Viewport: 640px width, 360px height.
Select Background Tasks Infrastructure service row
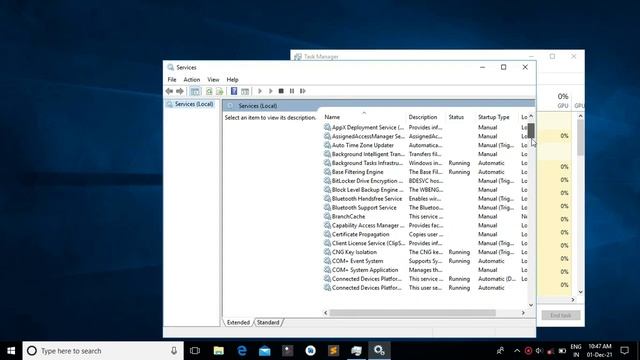(425, 163)
